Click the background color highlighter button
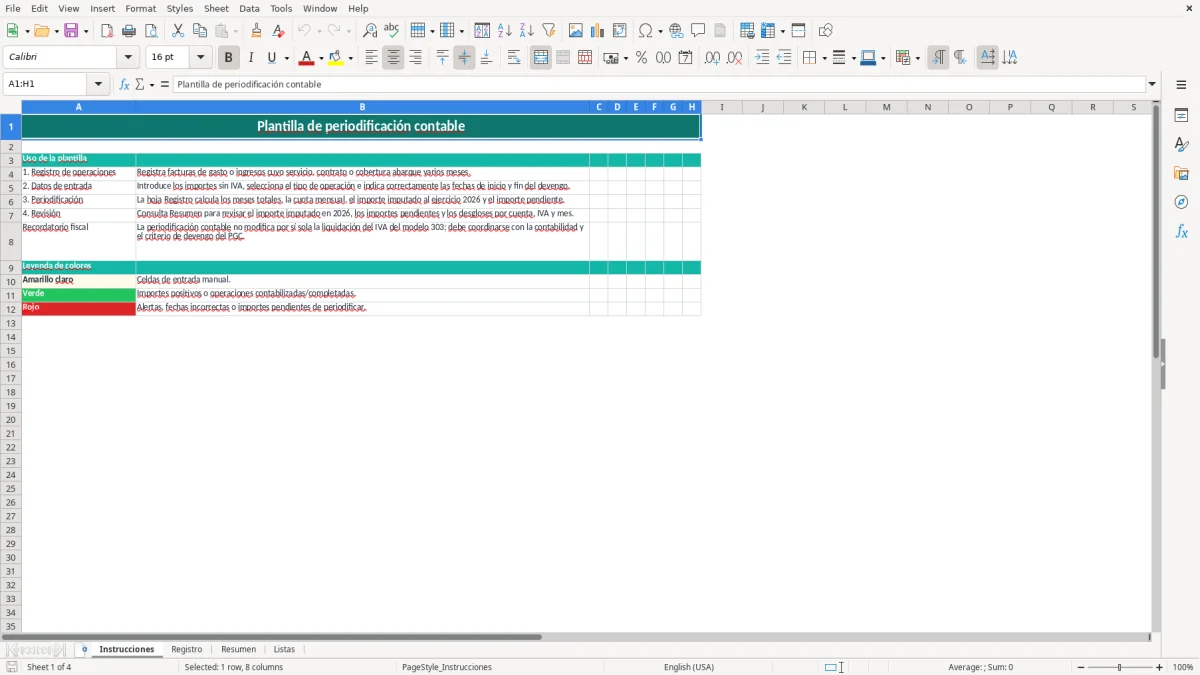Screen dimensions: 1200x675 click(336, 58)
